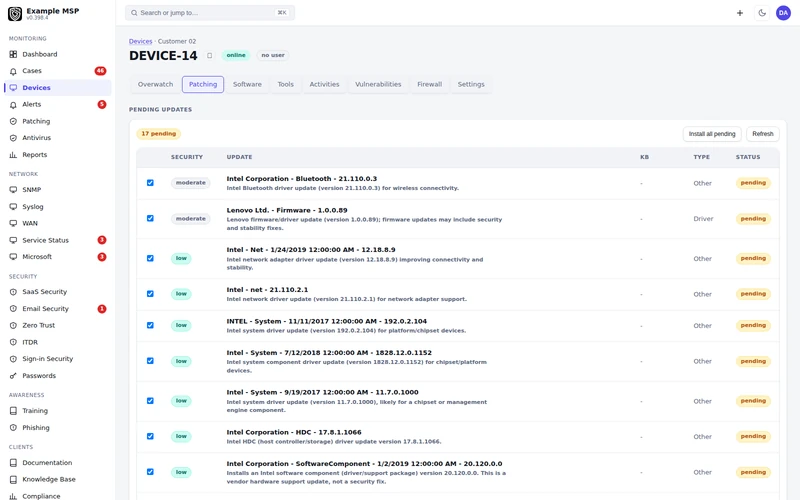
Task: Click the plus icon in top bar
Action: pyautogui.click(x=740, y=13)
